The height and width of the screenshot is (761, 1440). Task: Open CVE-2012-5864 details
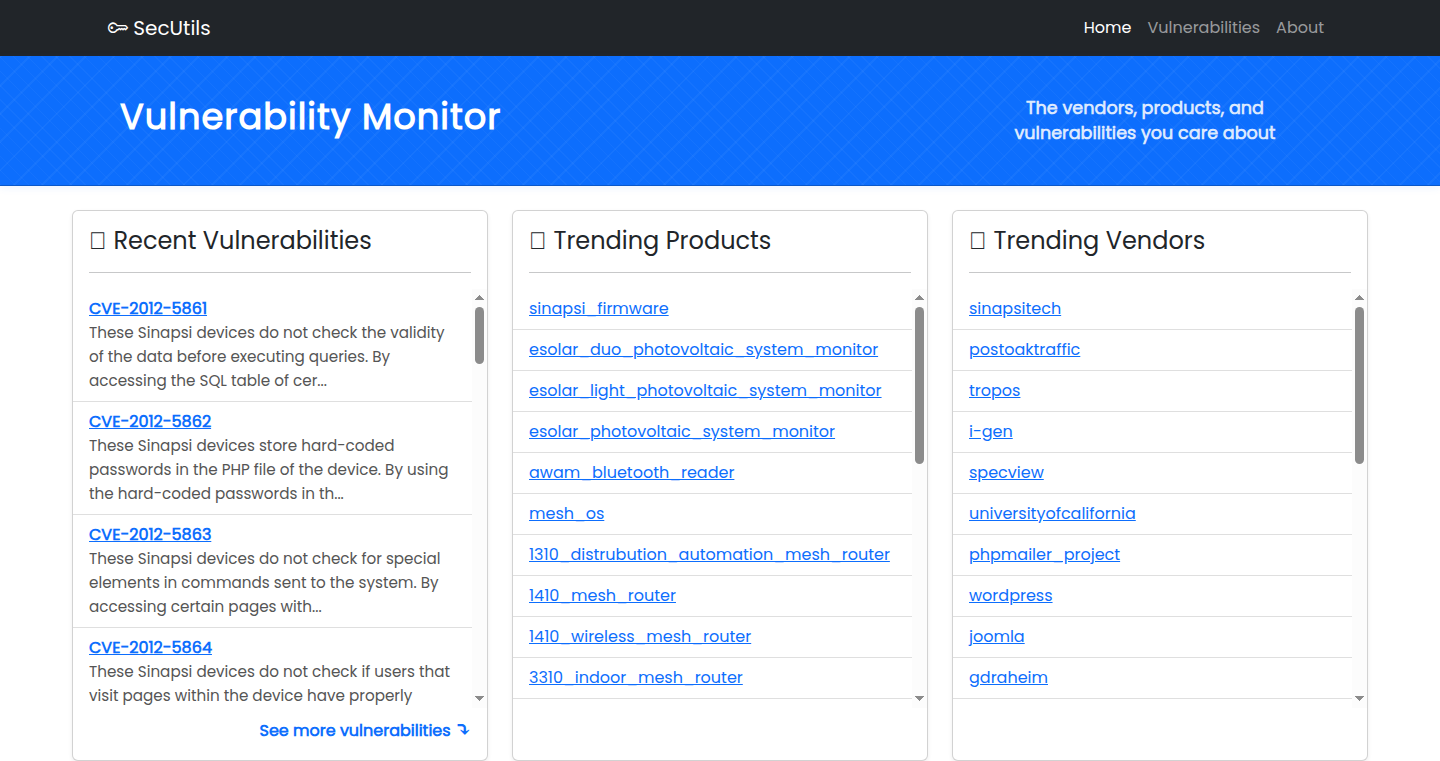(x=150, y=647)
